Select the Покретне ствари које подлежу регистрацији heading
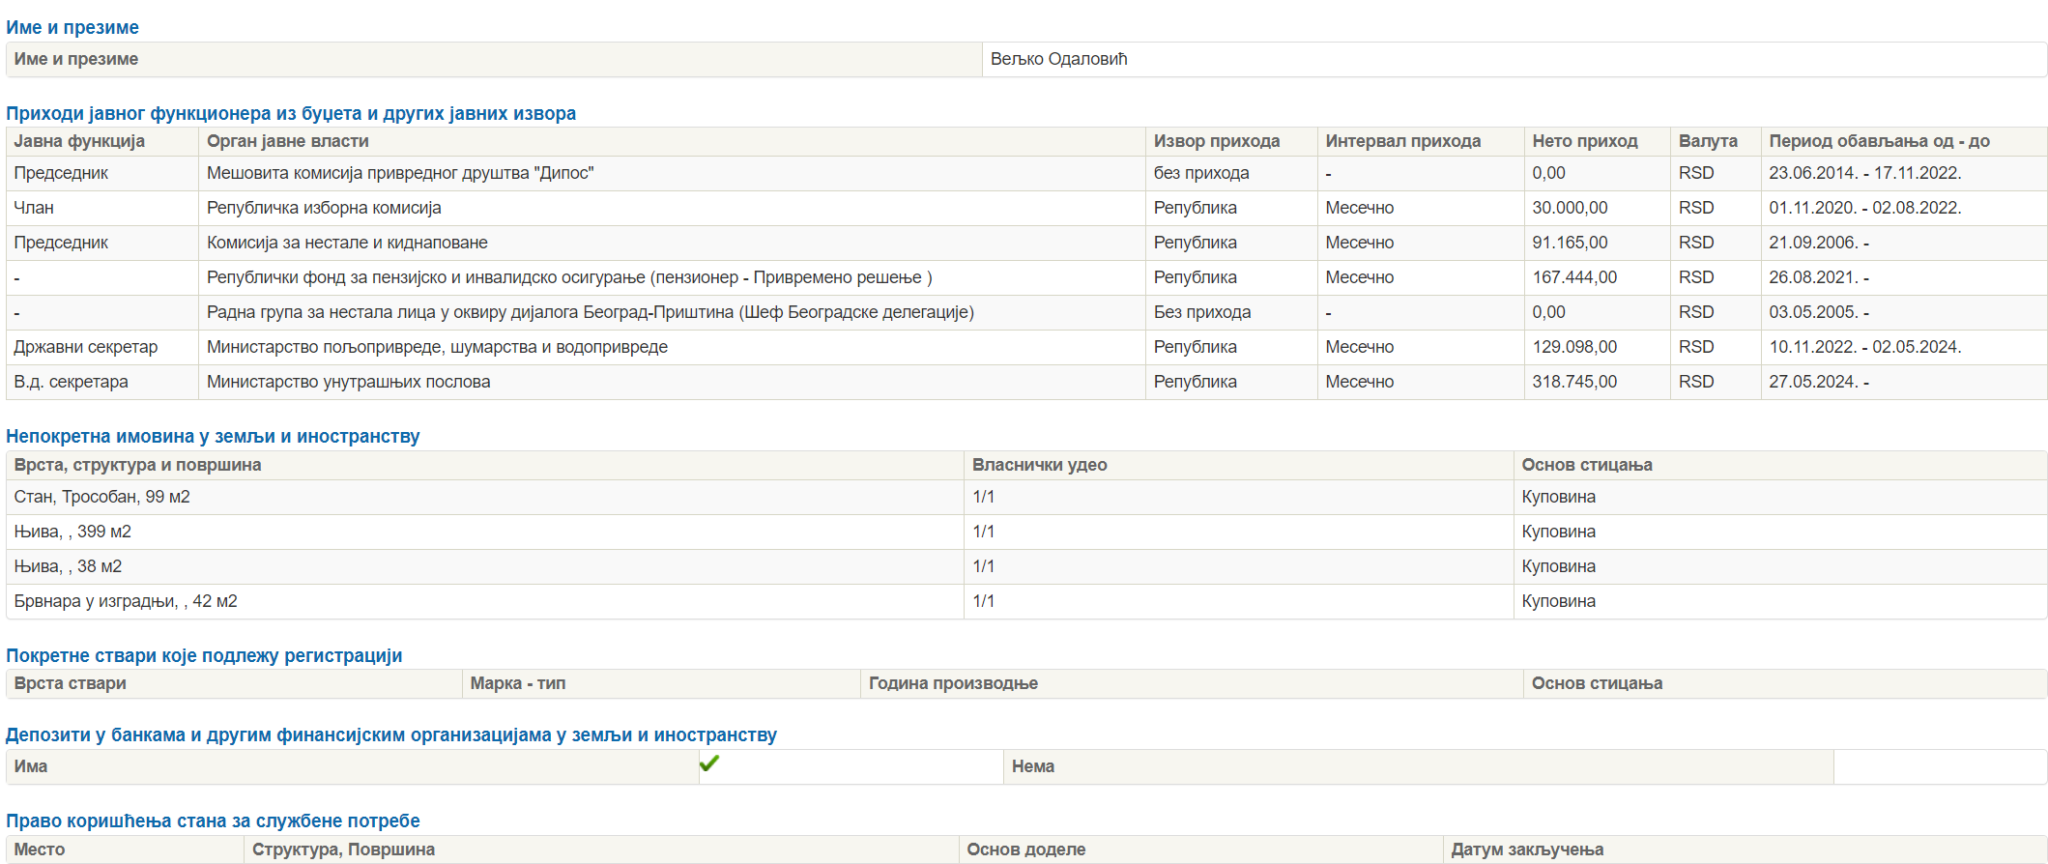2048x864 pixels. tap(204, 655)
